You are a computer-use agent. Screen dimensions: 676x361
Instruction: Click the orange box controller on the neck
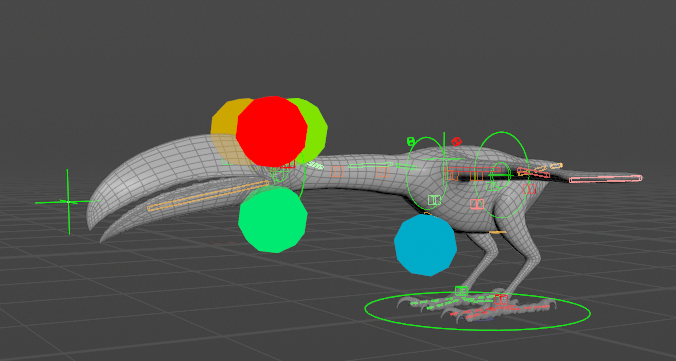pos(337,171)
